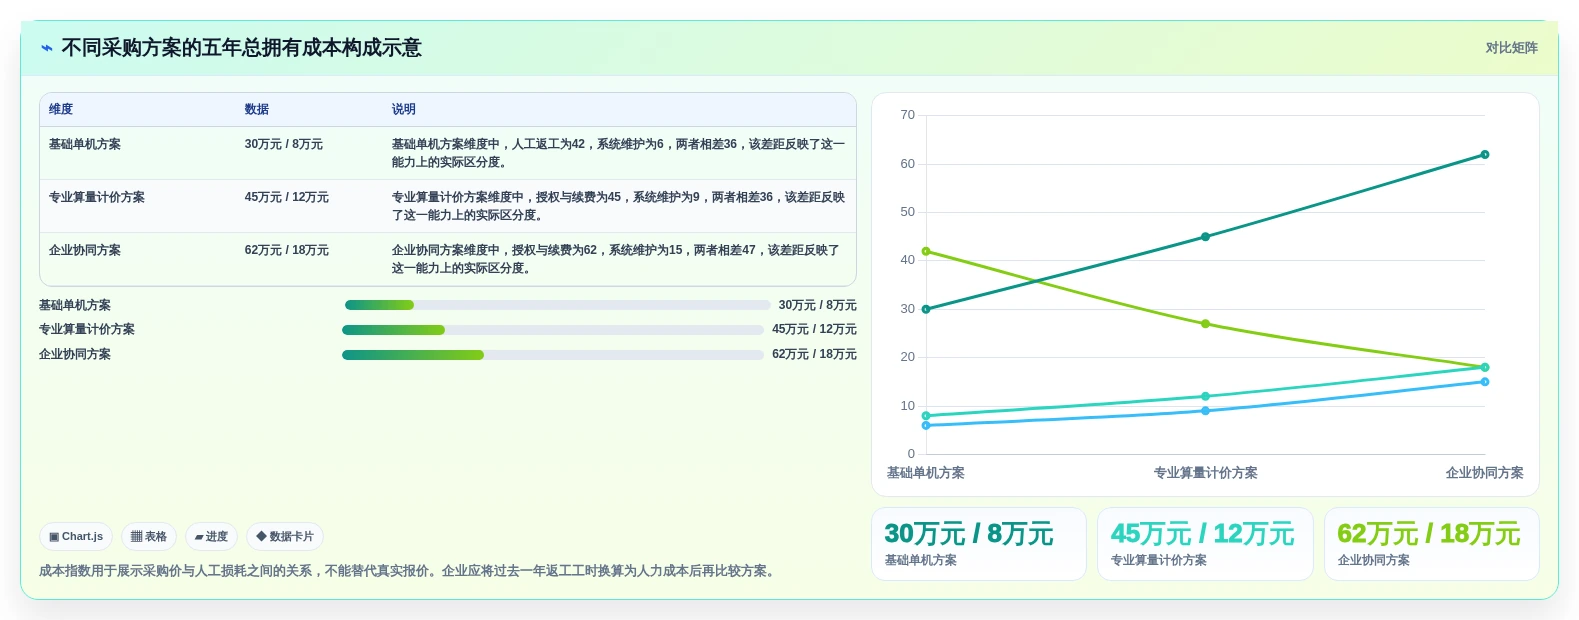1579x620 pixels.
Task: Open the 45万元 / 12万元 data card
Action: pos(1205,544)
